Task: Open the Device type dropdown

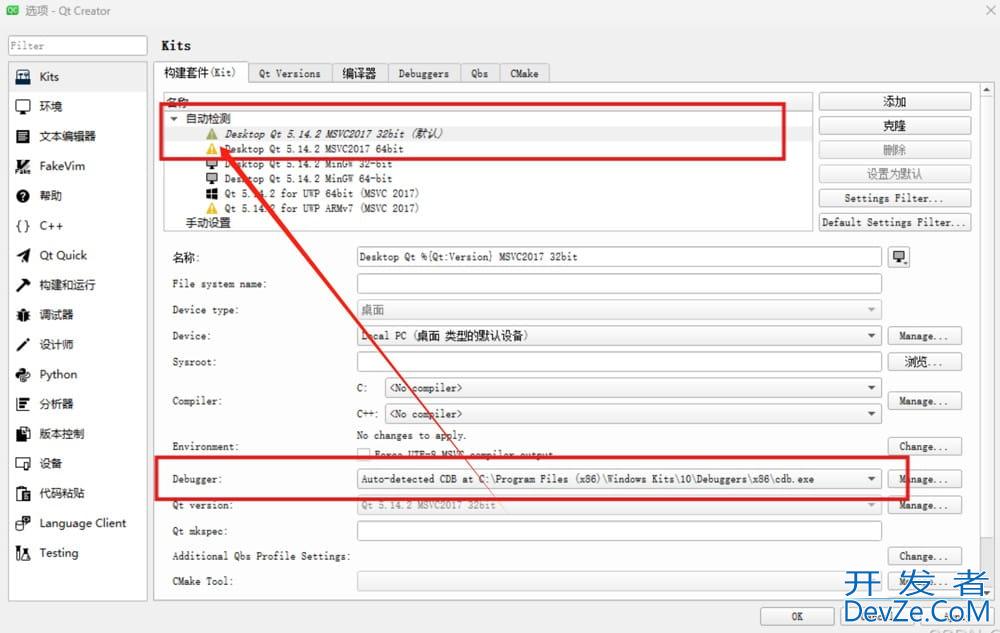Action: pos(619,310)
